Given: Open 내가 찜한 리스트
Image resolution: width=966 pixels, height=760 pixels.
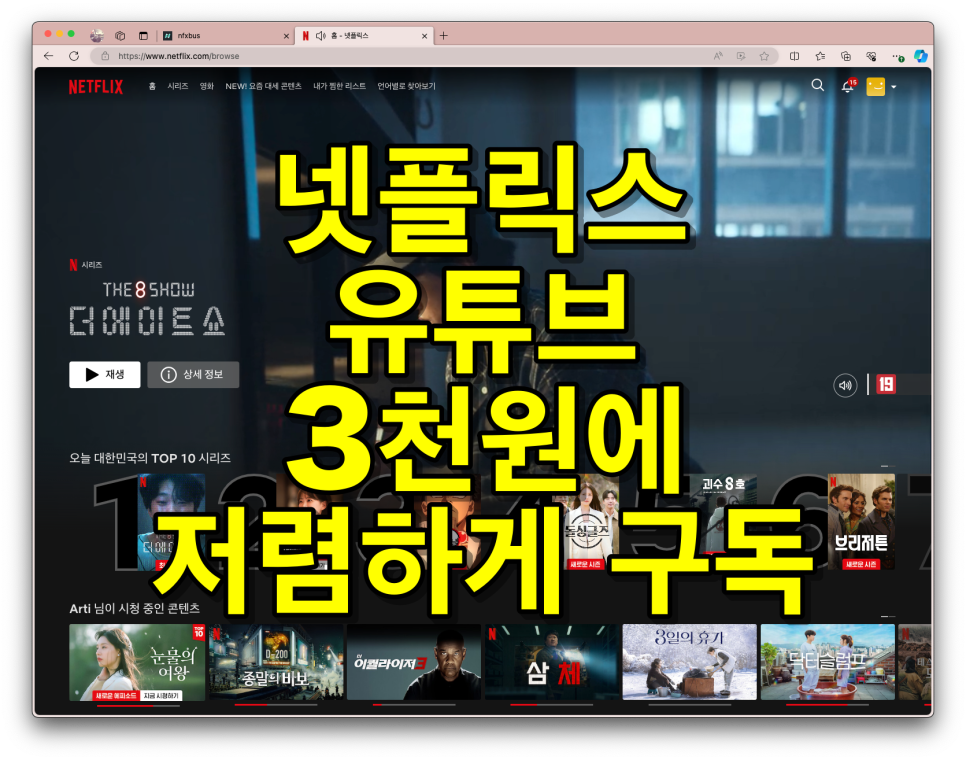Looking at the screenshot, I should pyautogui.click(x=339, y=86).
